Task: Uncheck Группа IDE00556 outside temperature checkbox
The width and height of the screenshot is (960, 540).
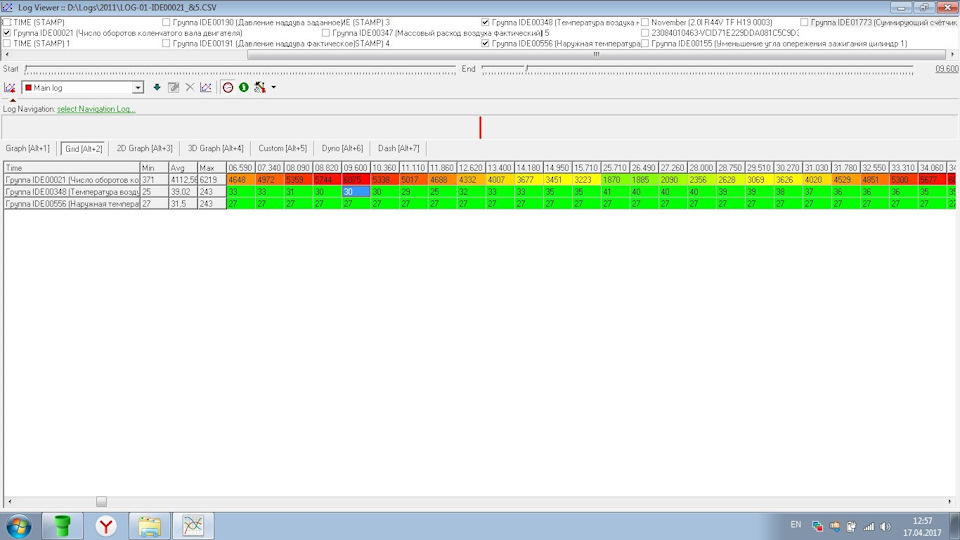Action: pyautogui.click(x=485, y=43)
